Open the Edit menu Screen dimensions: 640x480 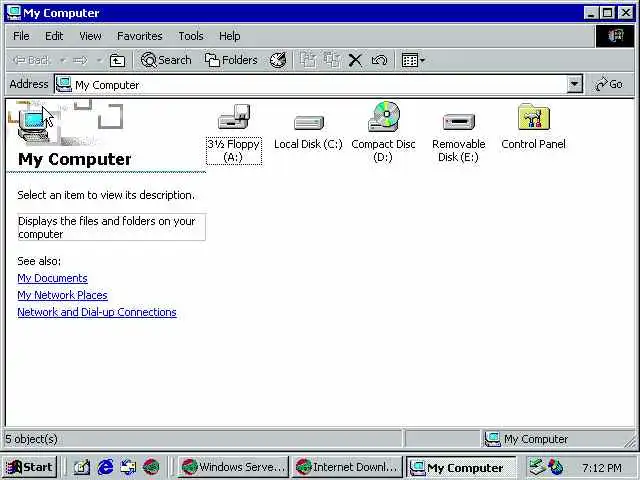(54, 36)
